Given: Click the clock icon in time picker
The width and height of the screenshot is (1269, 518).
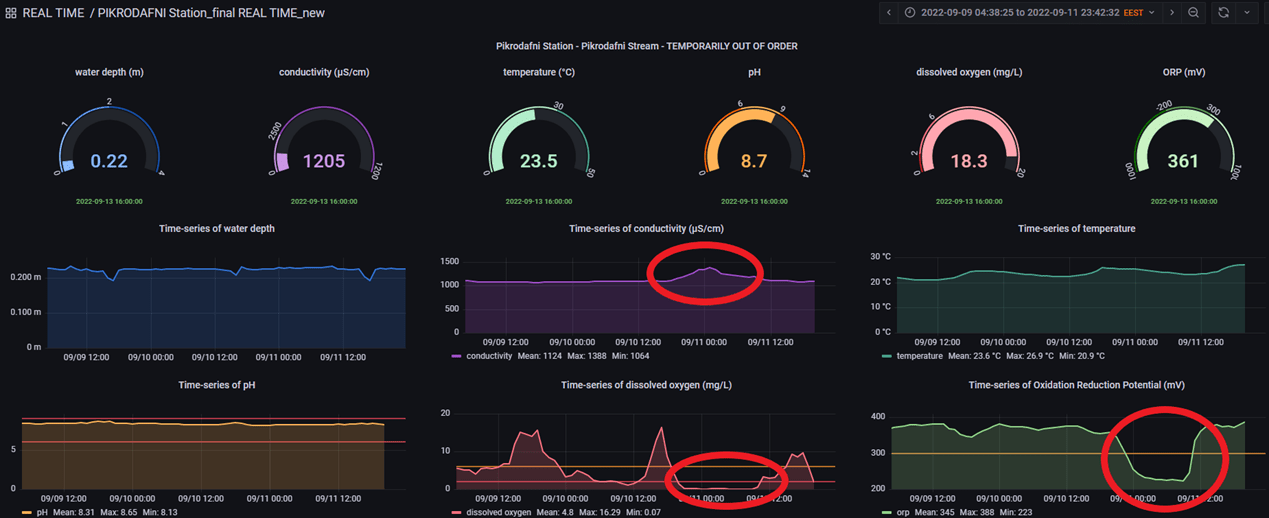Looking at the screenshot, I should 910,13.
